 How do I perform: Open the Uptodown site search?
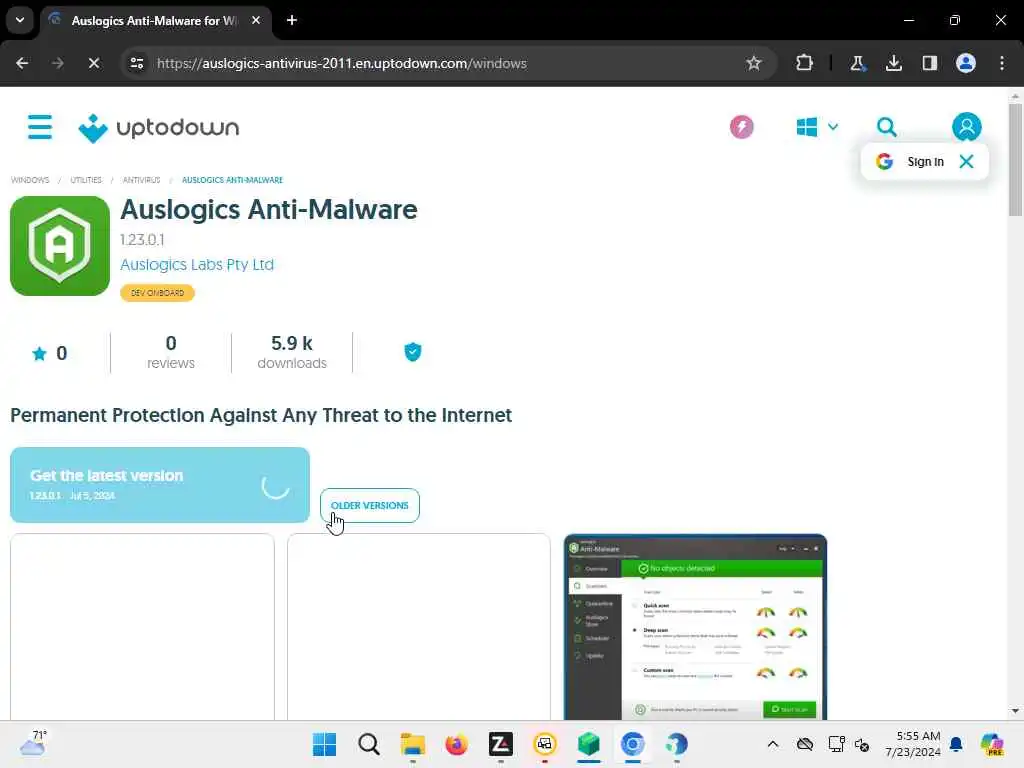tap(886, 127)
